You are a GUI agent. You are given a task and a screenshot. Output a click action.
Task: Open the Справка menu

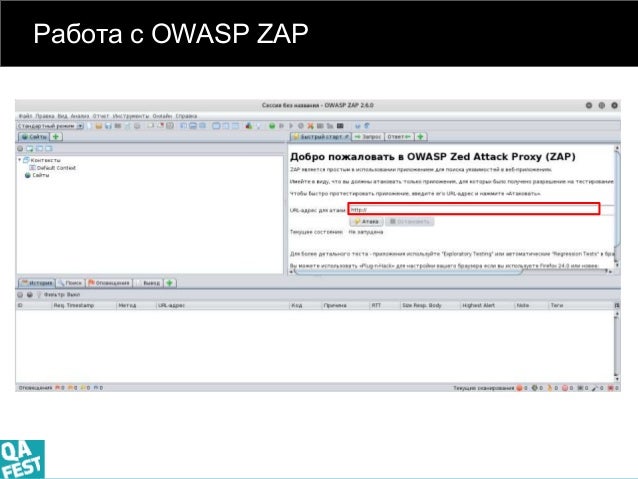[186, 116]
